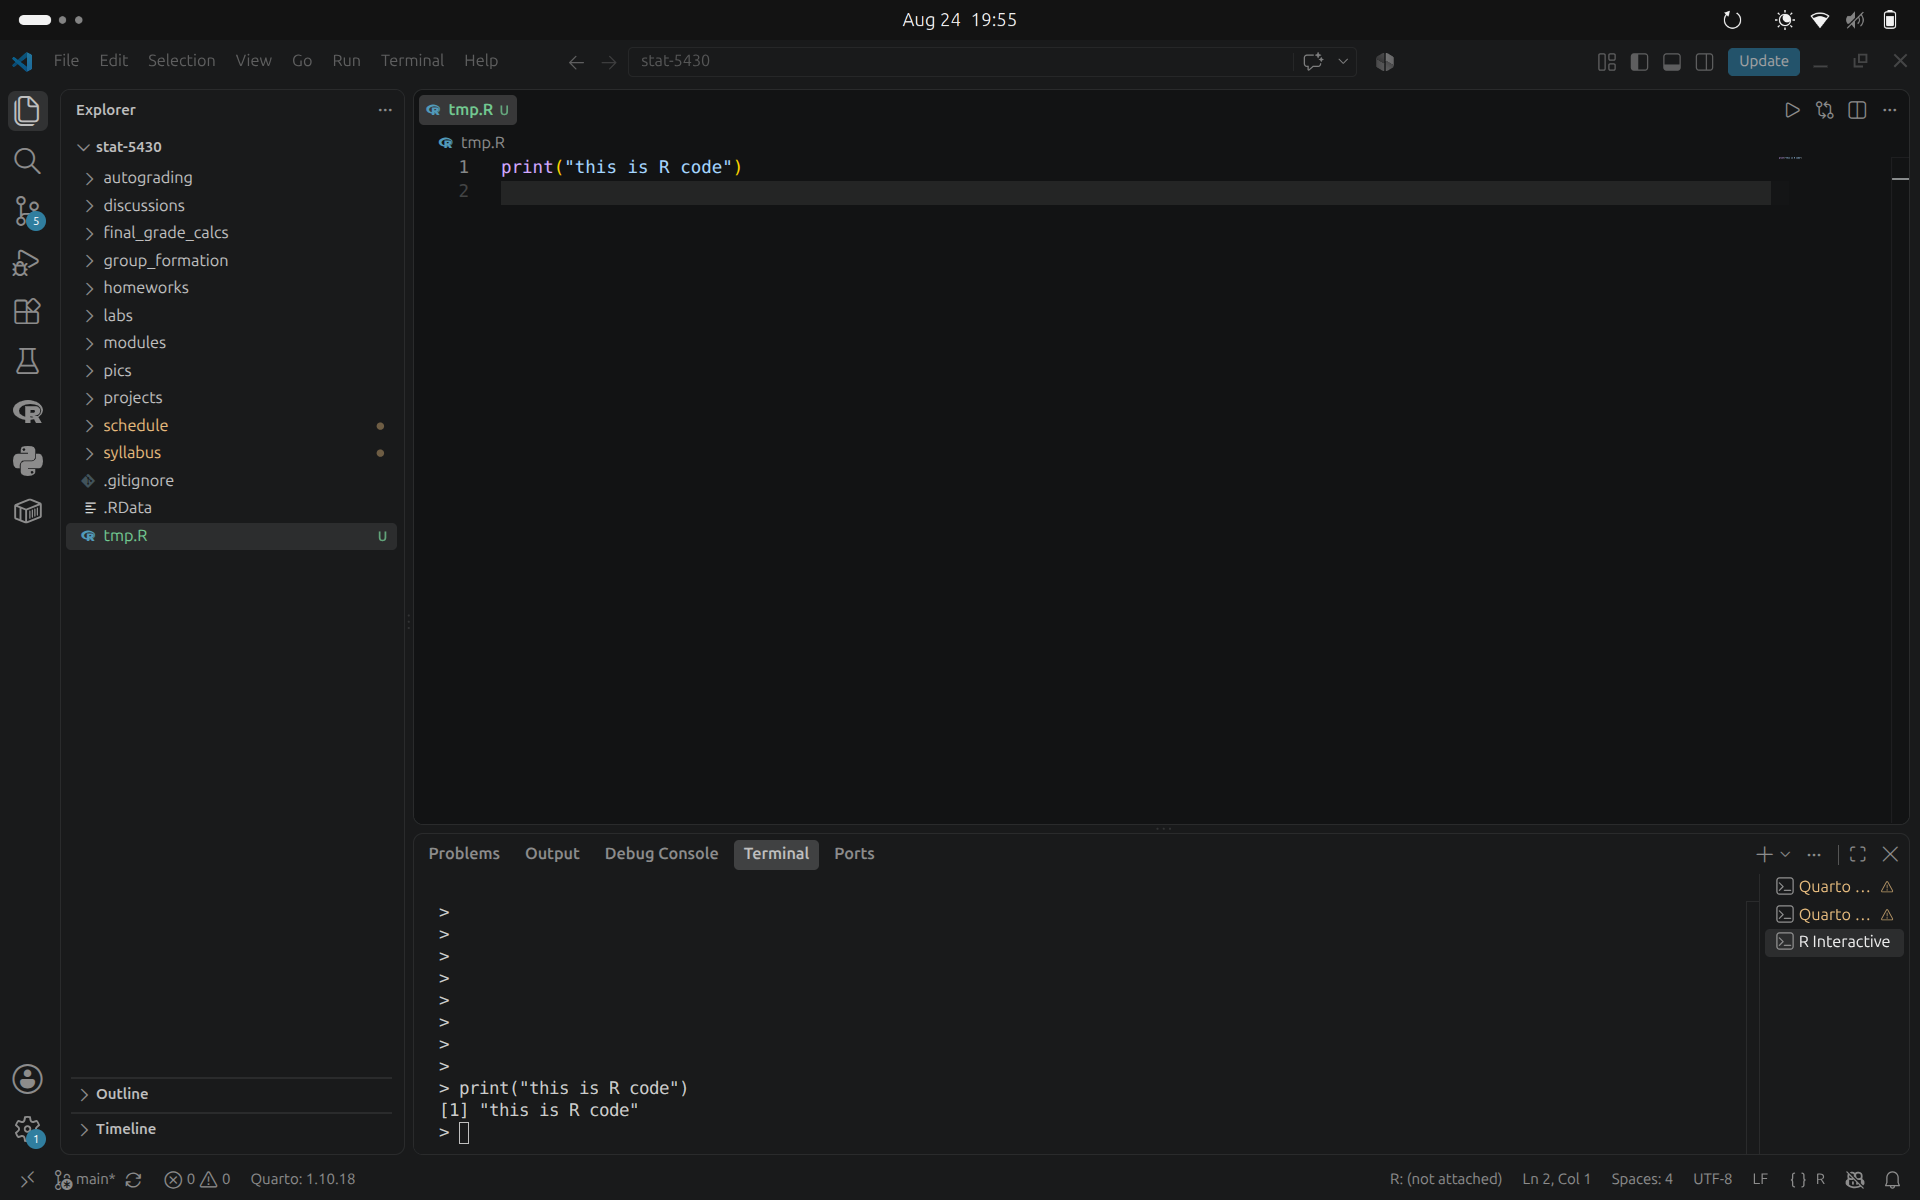Synchronize changes icon in status bar
The width and height of the screenshot is (1920, 1200).
pyautogui.click(x=133, y=1180)
